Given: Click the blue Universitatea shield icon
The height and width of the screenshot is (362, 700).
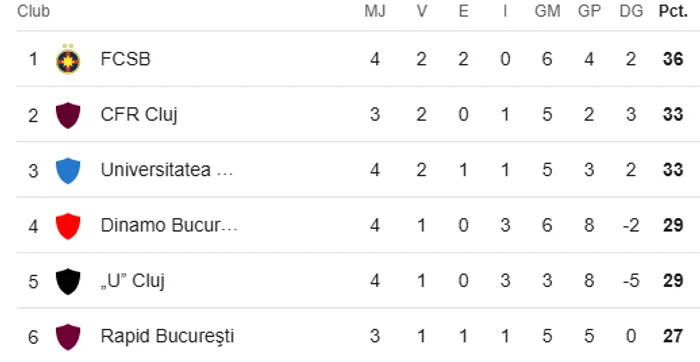Looking at the screenshot, I should point(68,171).
